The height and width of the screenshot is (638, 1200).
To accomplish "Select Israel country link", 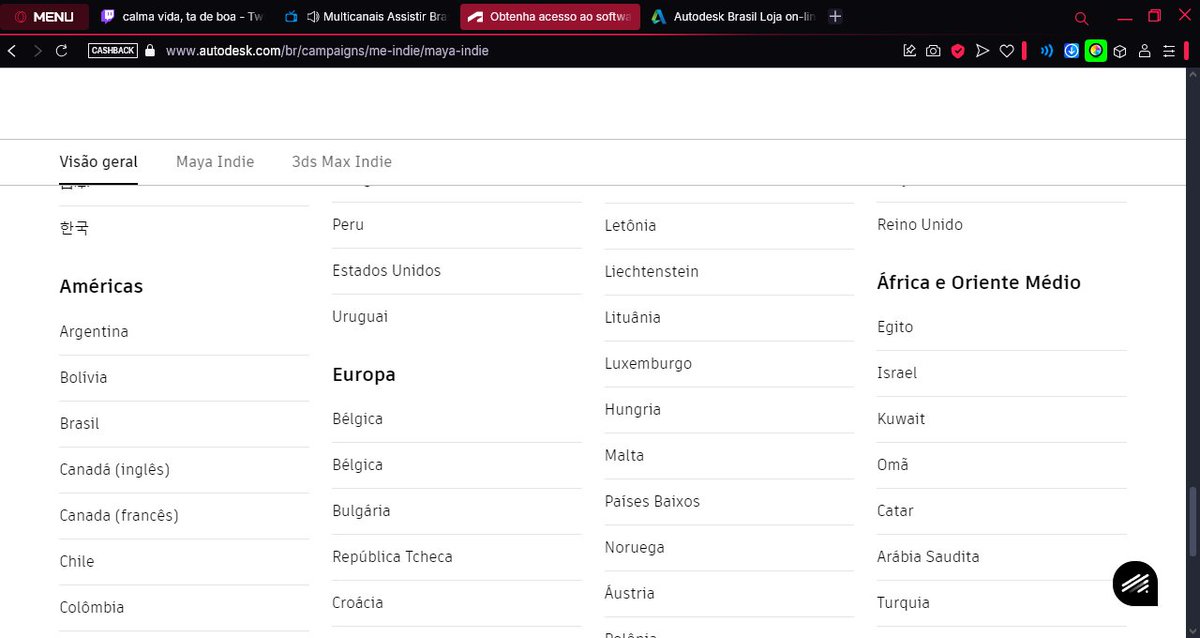I will click(x=897, y=373).
